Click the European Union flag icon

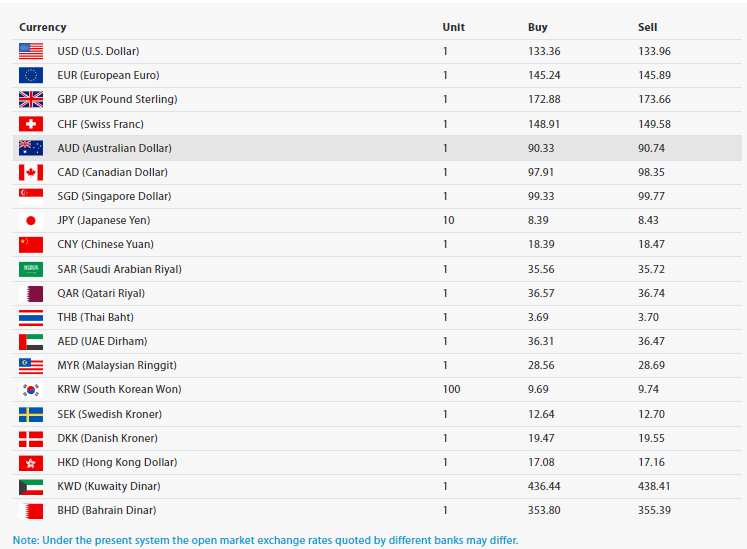coord(31,75)
